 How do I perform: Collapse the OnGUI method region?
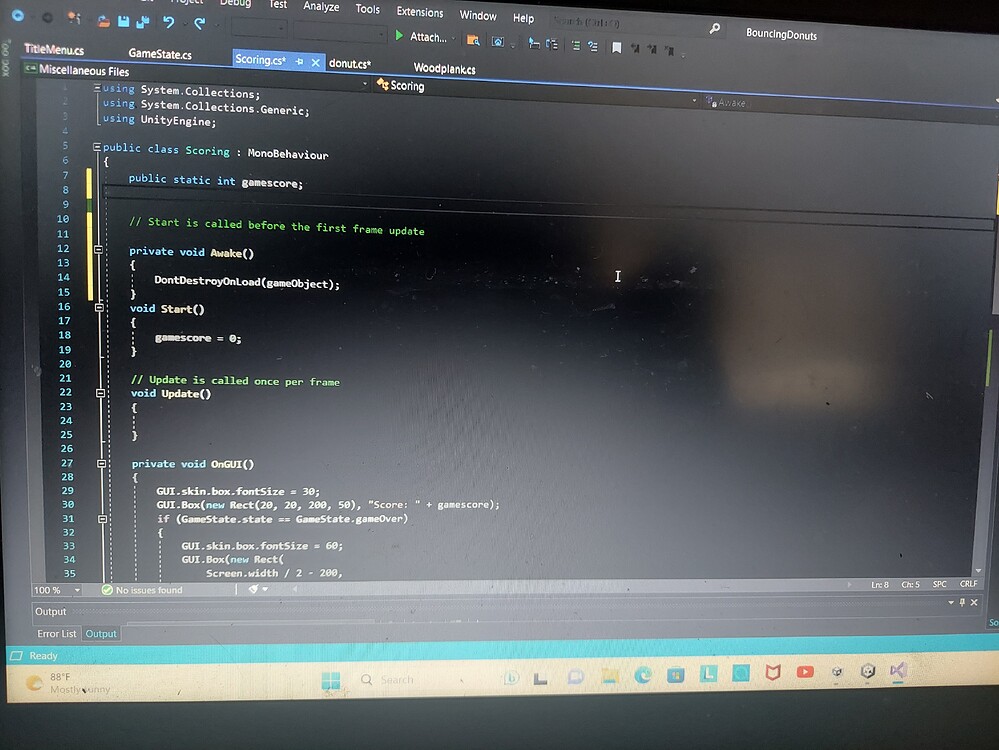[x=102, y=463]
